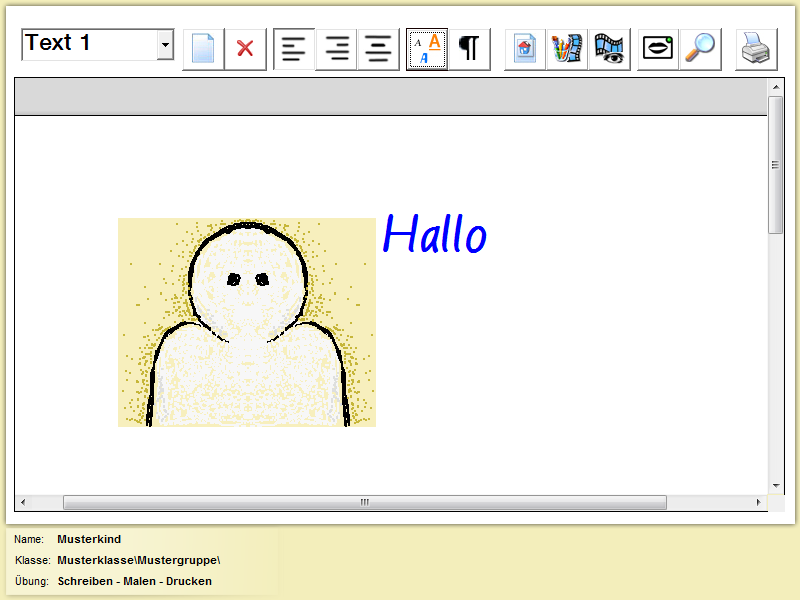This screenshot has height=600, width=800.
Task: Toggle paragraph marks display
Action: pos(469,48)
